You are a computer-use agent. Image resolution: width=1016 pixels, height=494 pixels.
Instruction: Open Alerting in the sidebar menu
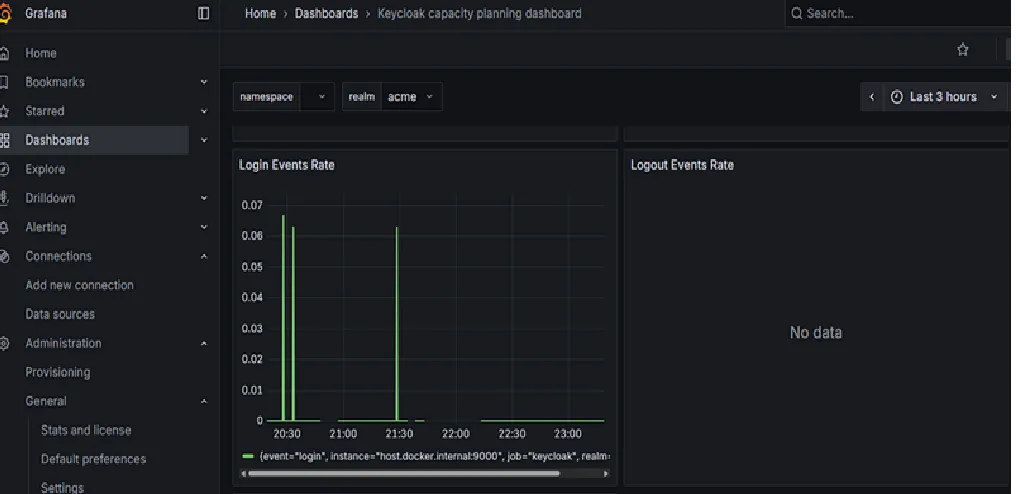click(x=45, y=228)
